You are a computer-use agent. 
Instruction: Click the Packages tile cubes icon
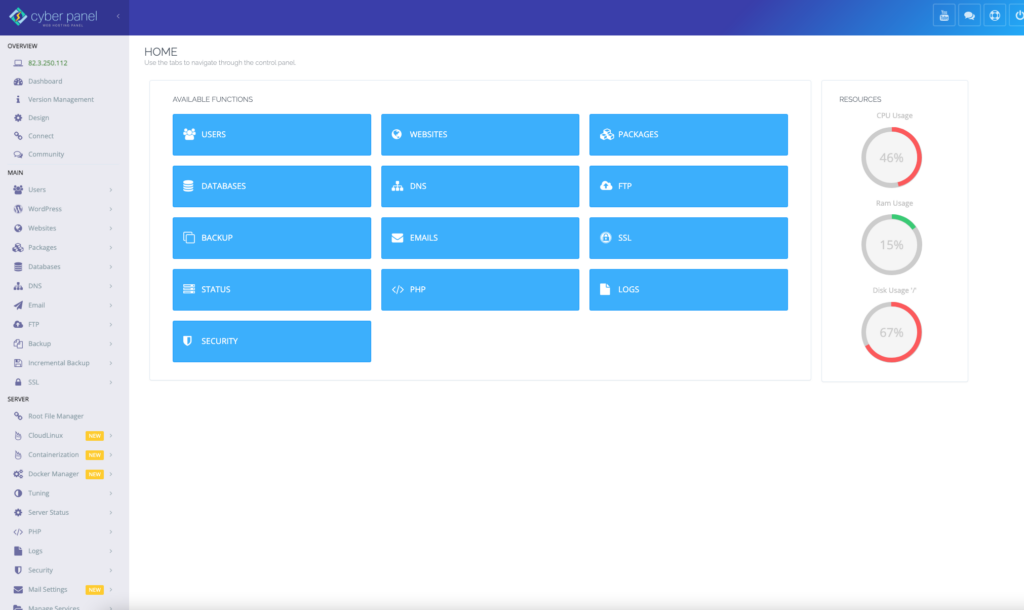point(607,134)
